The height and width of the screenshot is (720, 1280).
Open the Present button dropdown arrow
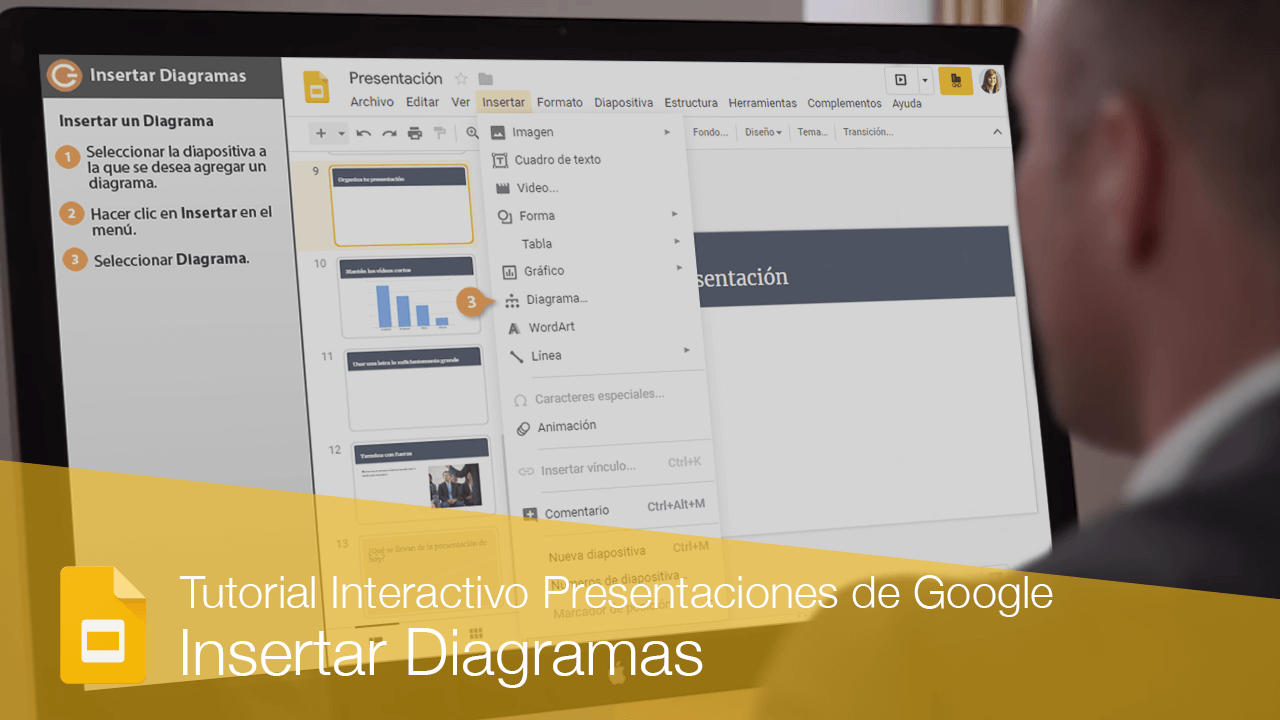(925, 80)
